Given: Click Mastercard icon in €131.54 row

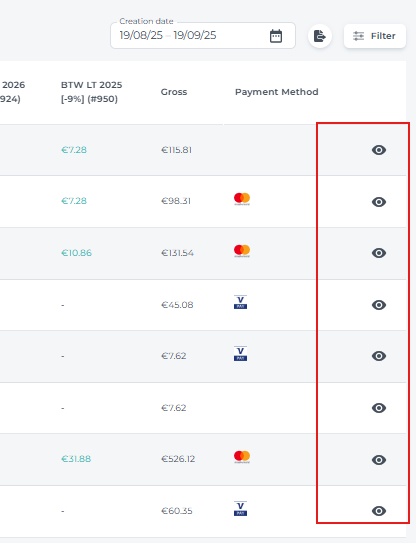Looking at the screenshot, I should (242, 251).
